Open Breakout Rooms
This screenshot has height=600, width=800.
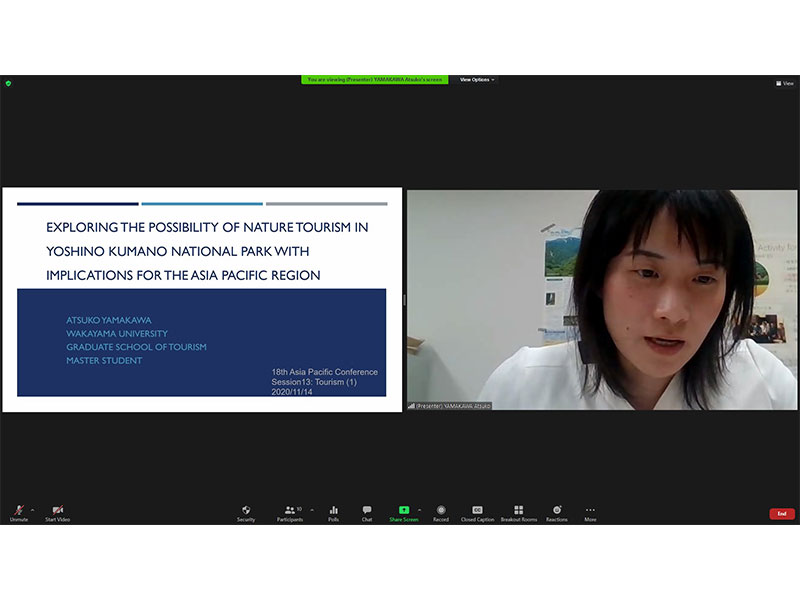[518, 512]
